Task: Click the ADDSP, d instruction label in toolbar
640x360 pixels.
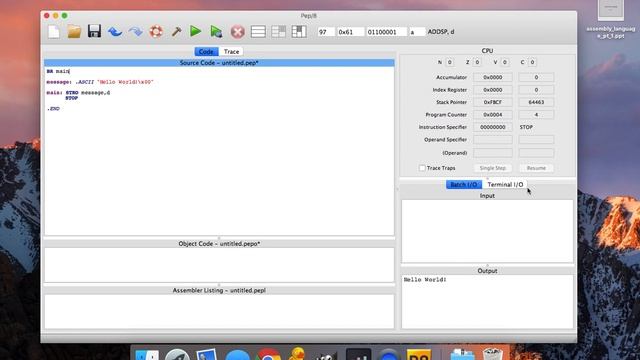Action: pyautogui.click(x=441, y=32)
